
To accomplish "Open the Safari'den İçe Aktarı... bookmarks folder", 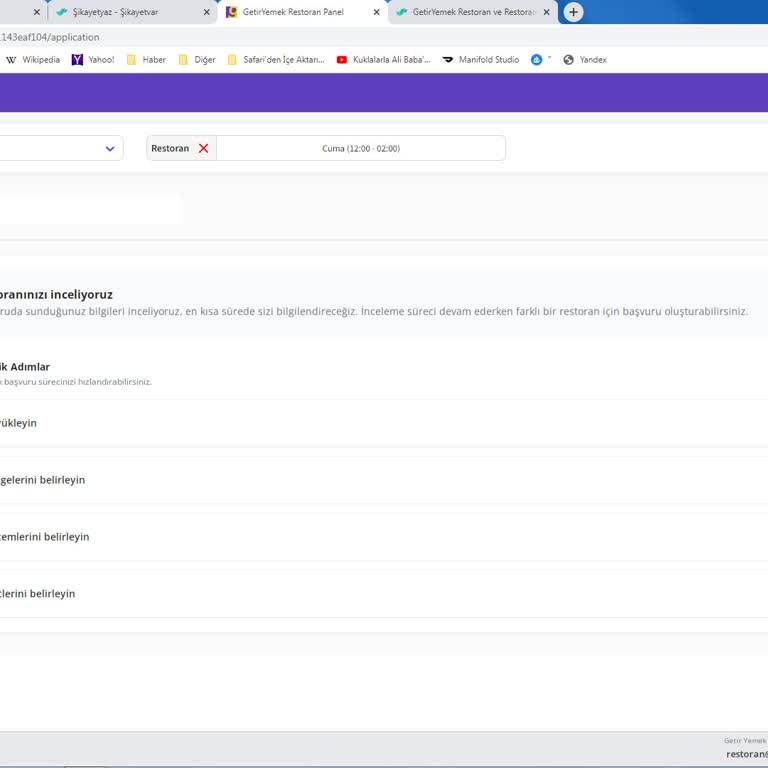I will tap(276, 60).
